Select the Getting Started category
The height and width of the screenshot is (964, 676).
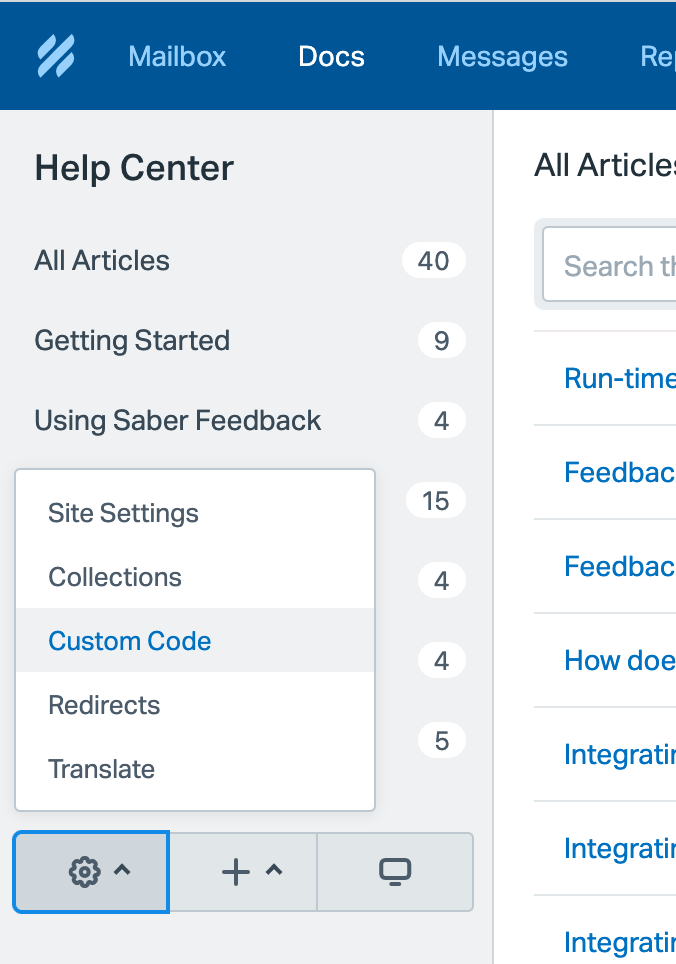pos(132,341)
